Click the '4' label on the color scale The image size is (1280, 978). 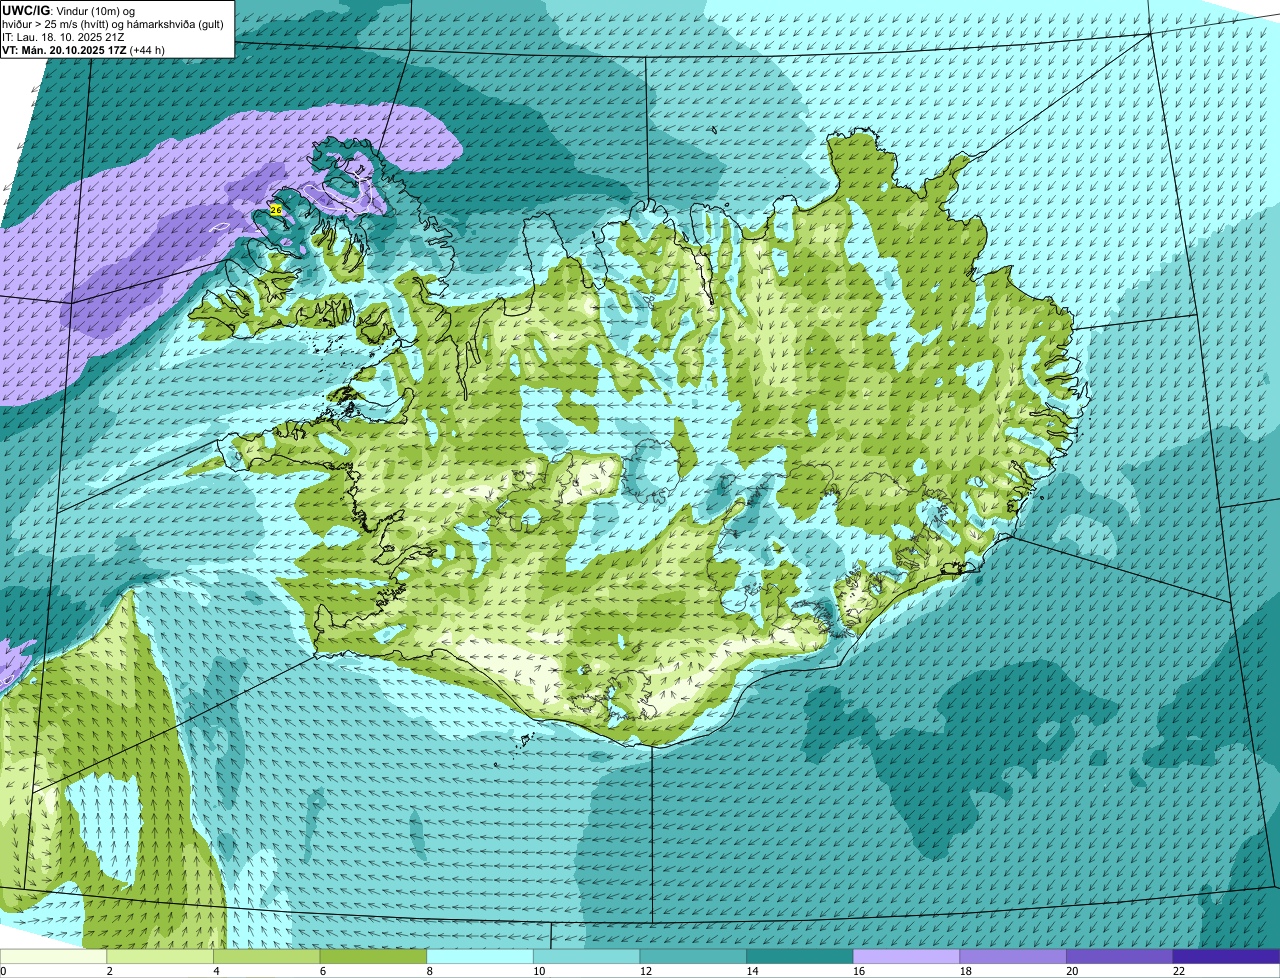coord(216,971)
